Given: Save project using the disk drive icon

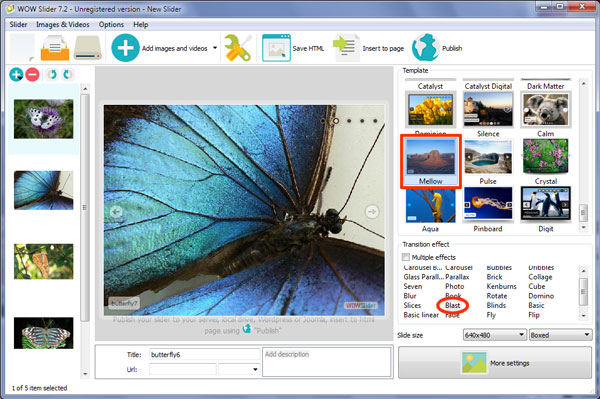Looking at the screenshot, I should pos(88,48).
